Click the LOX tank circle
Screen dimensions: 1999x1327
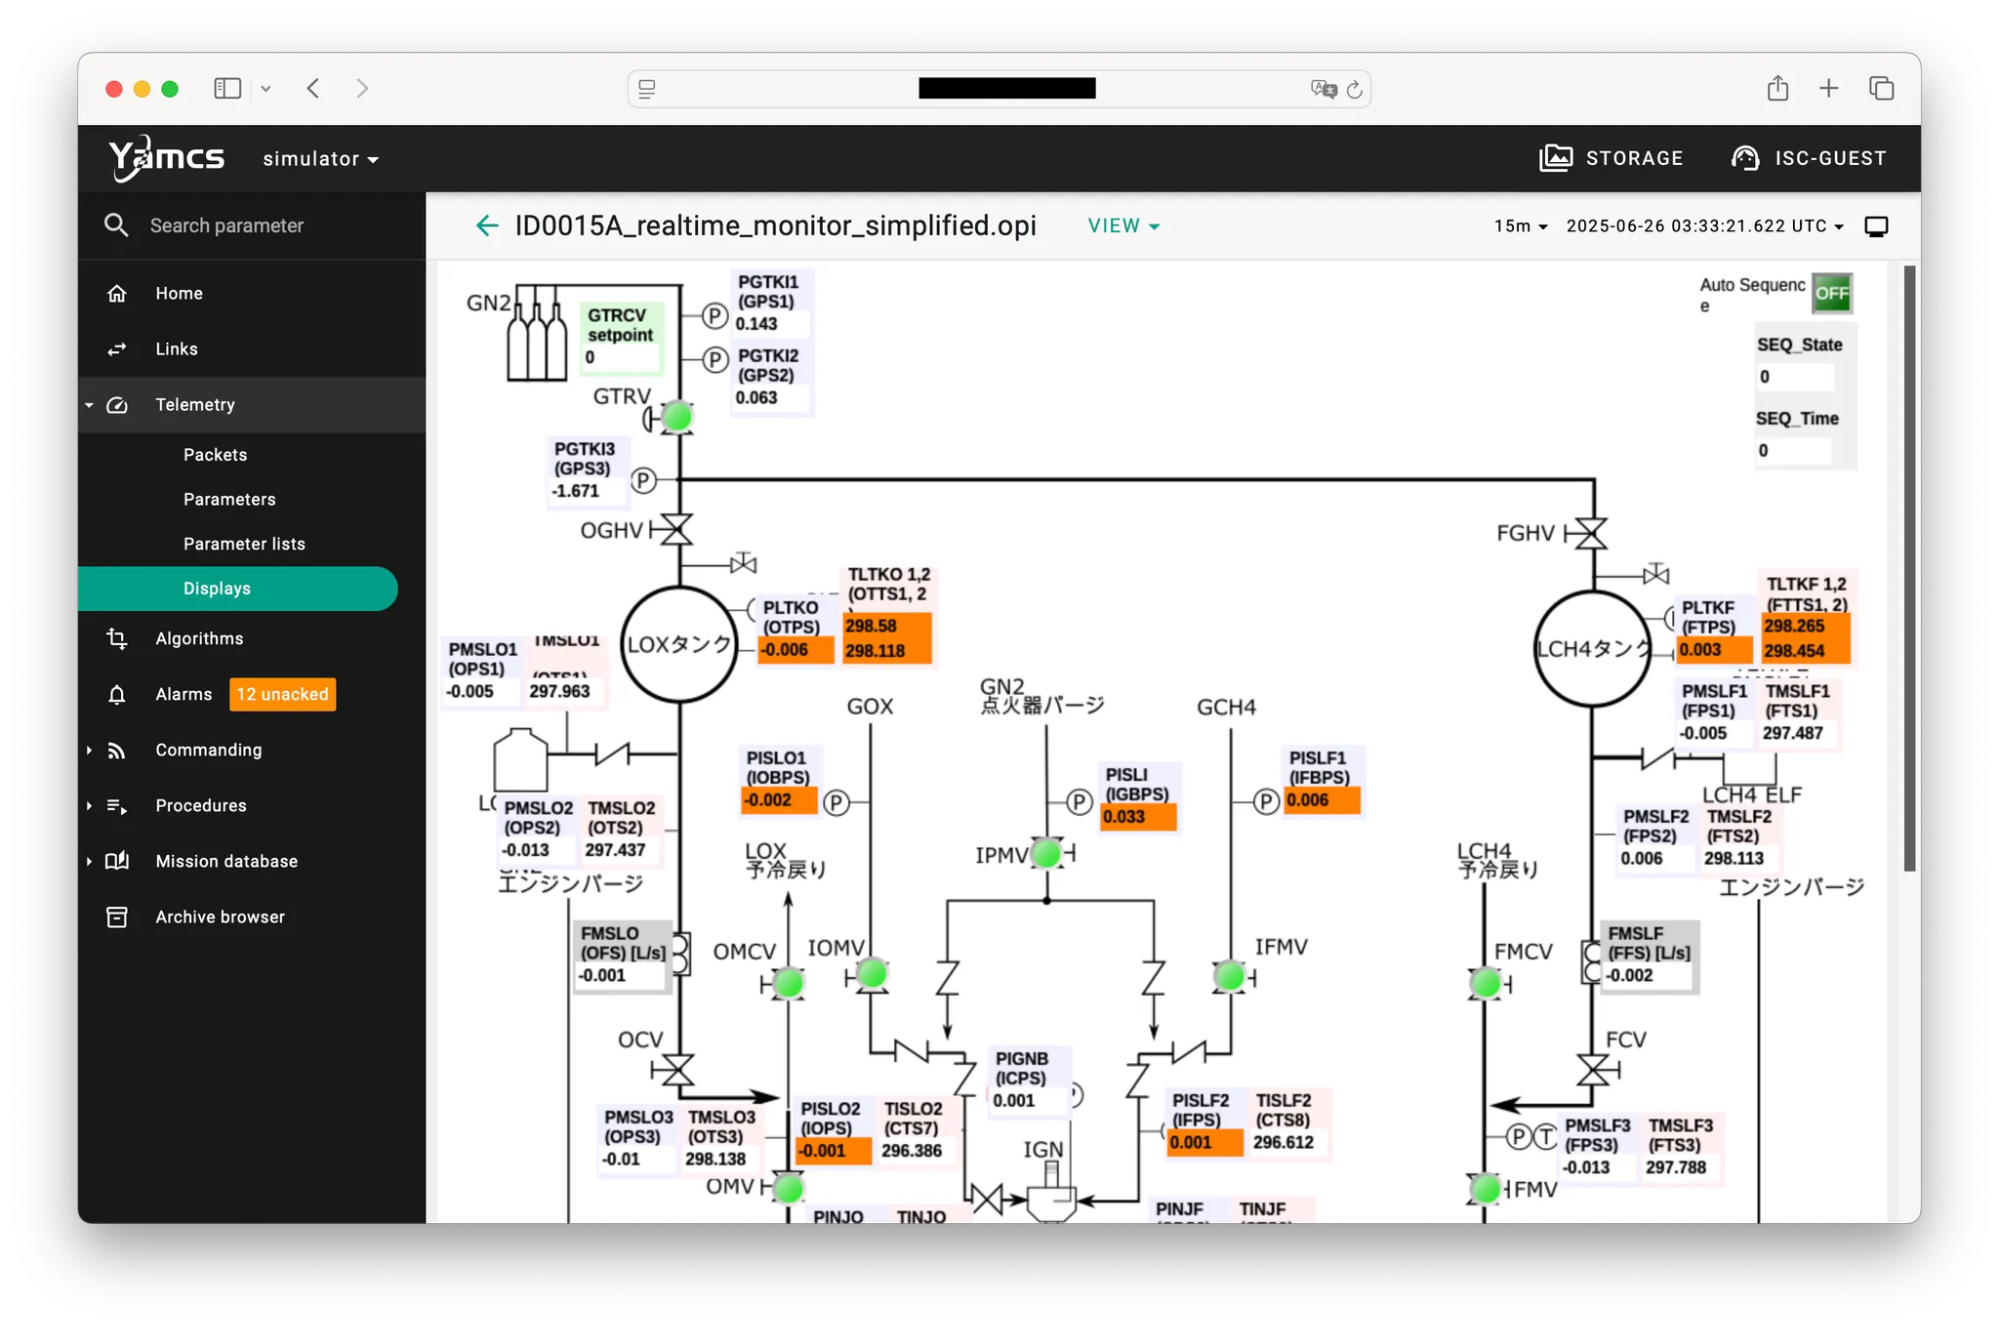tap(680, 644)
